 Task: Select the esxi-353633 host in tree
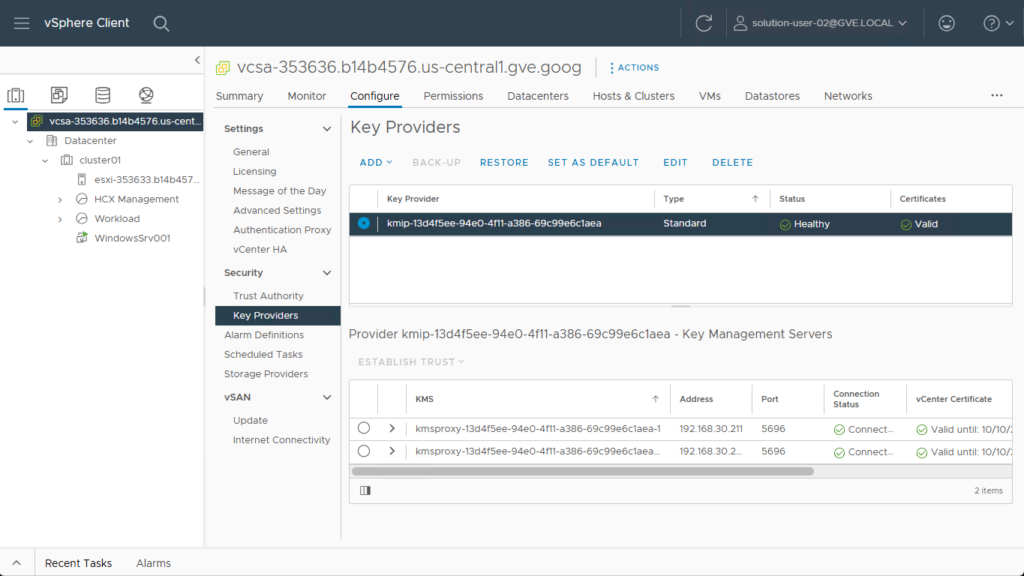(x=147, y=180)
